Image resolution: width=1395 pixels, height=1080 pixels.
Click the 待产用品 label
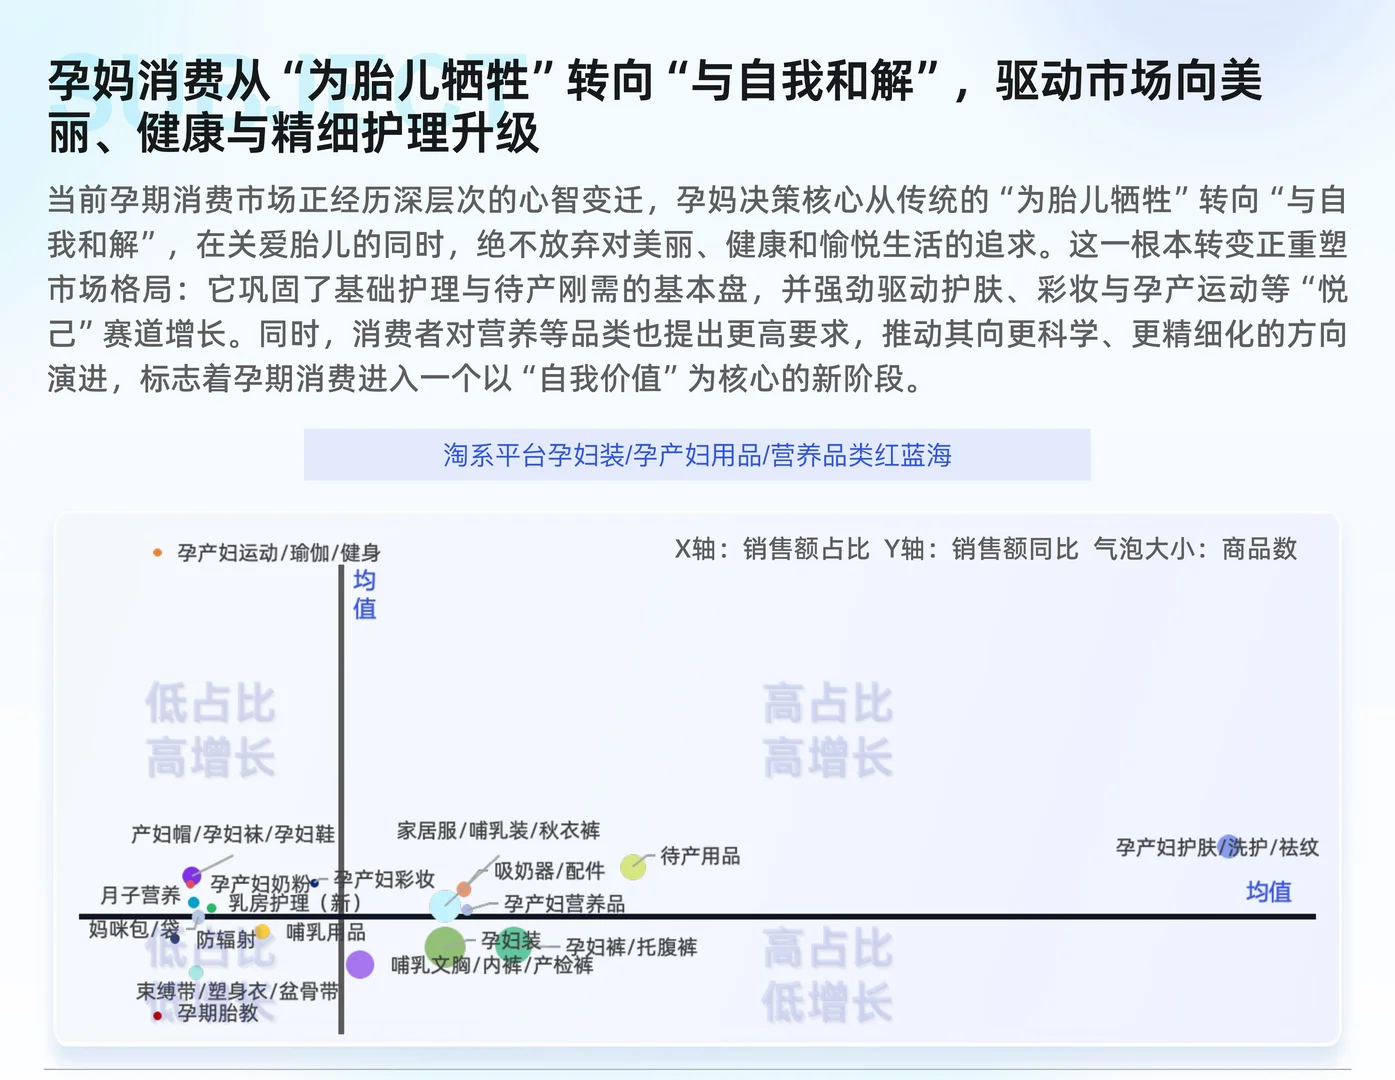tap(700, 856)
